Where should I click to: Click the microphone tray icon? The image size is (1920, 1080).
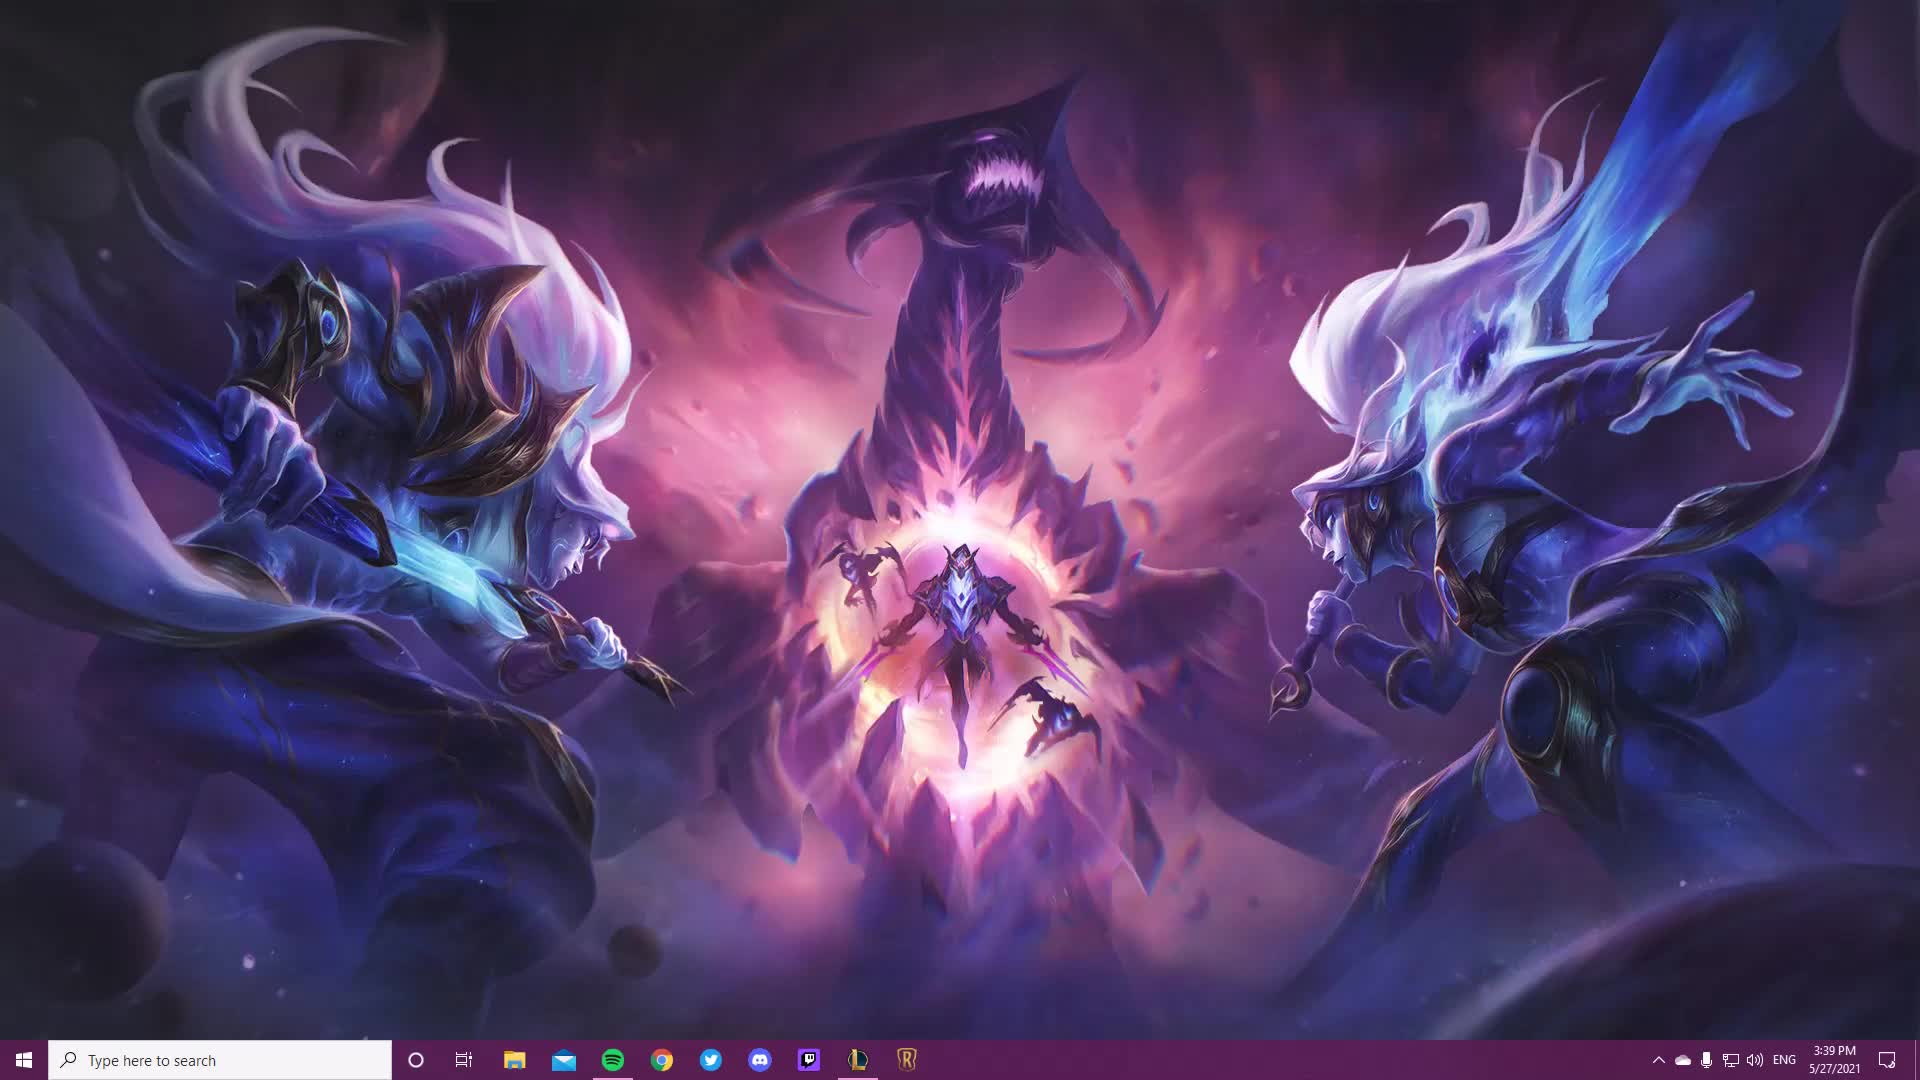point(1706,1060)
